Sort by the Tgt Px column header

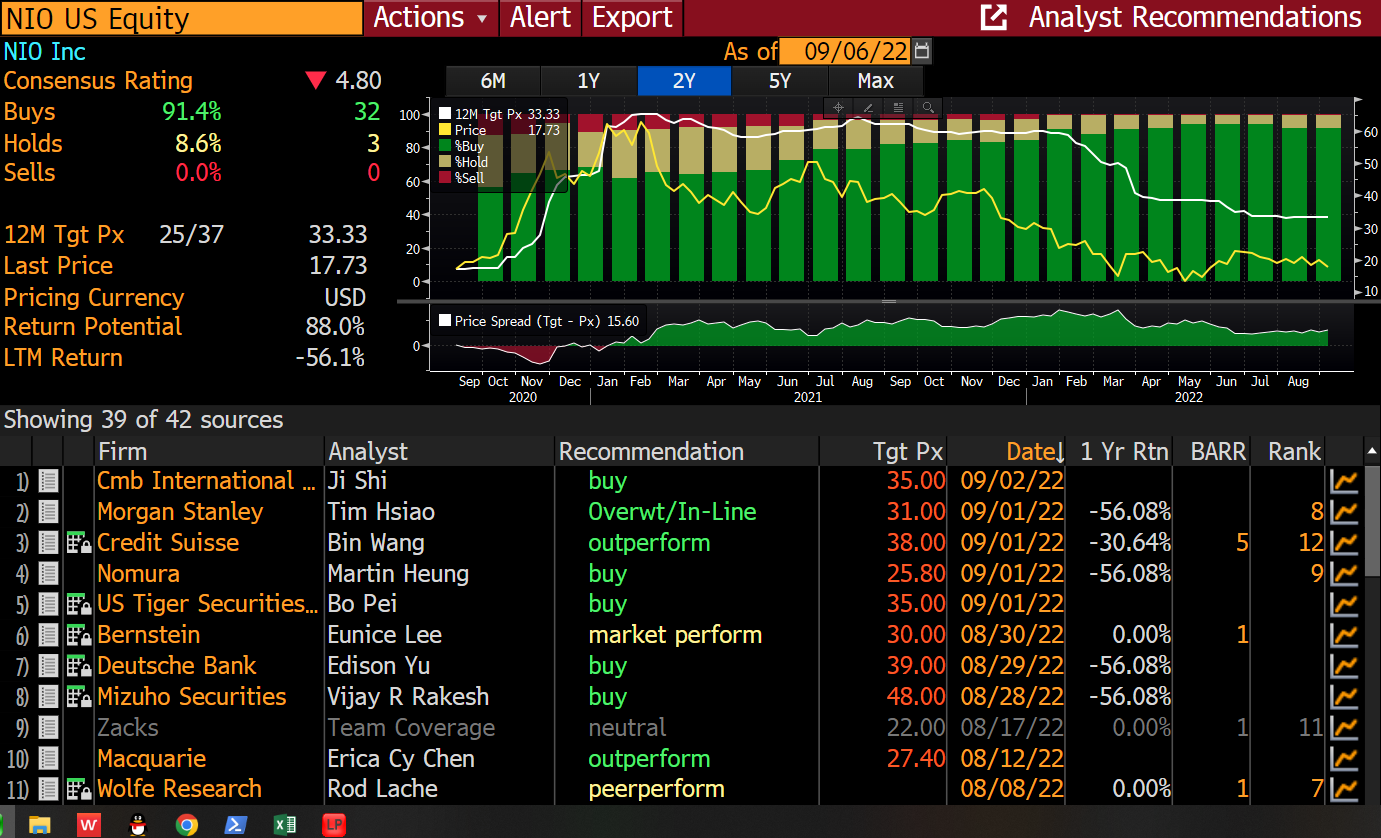(907, 452)
